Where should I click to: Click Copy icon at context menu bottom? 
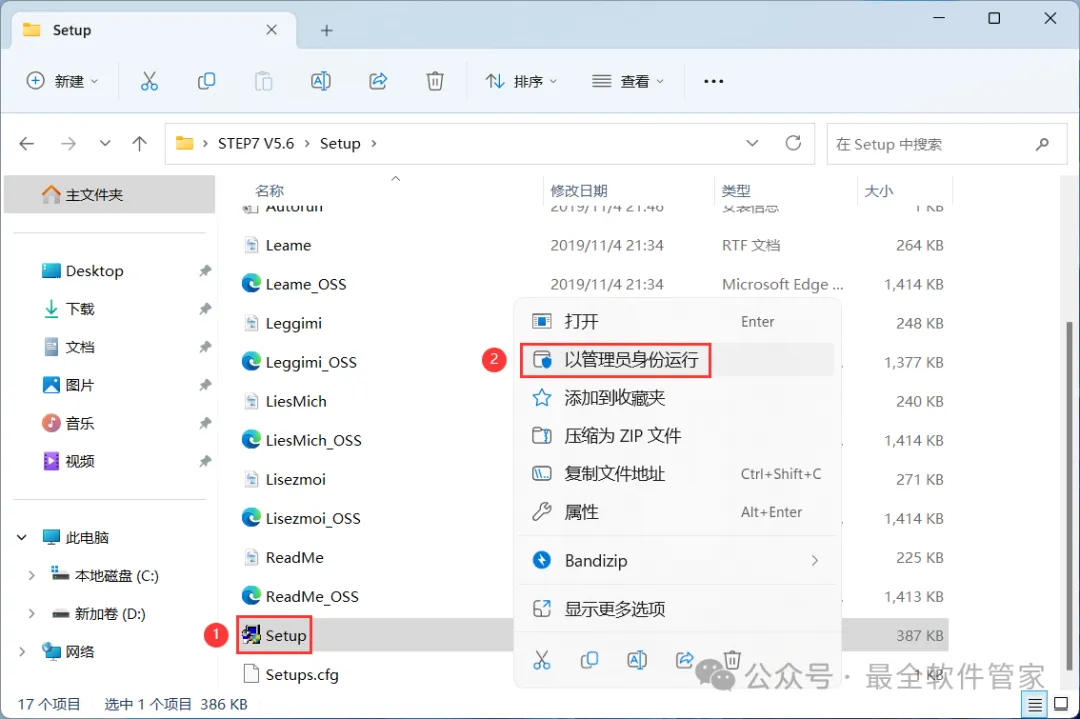(590, 660)
